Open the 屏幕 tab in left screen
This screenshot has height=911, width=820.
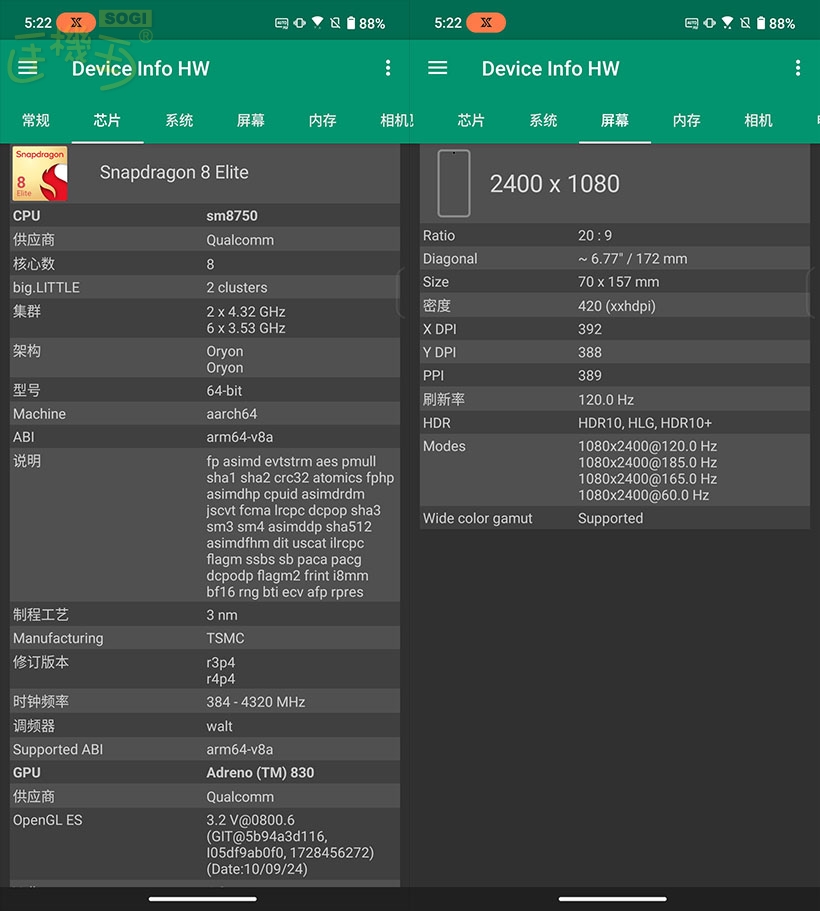coord(251,120)
